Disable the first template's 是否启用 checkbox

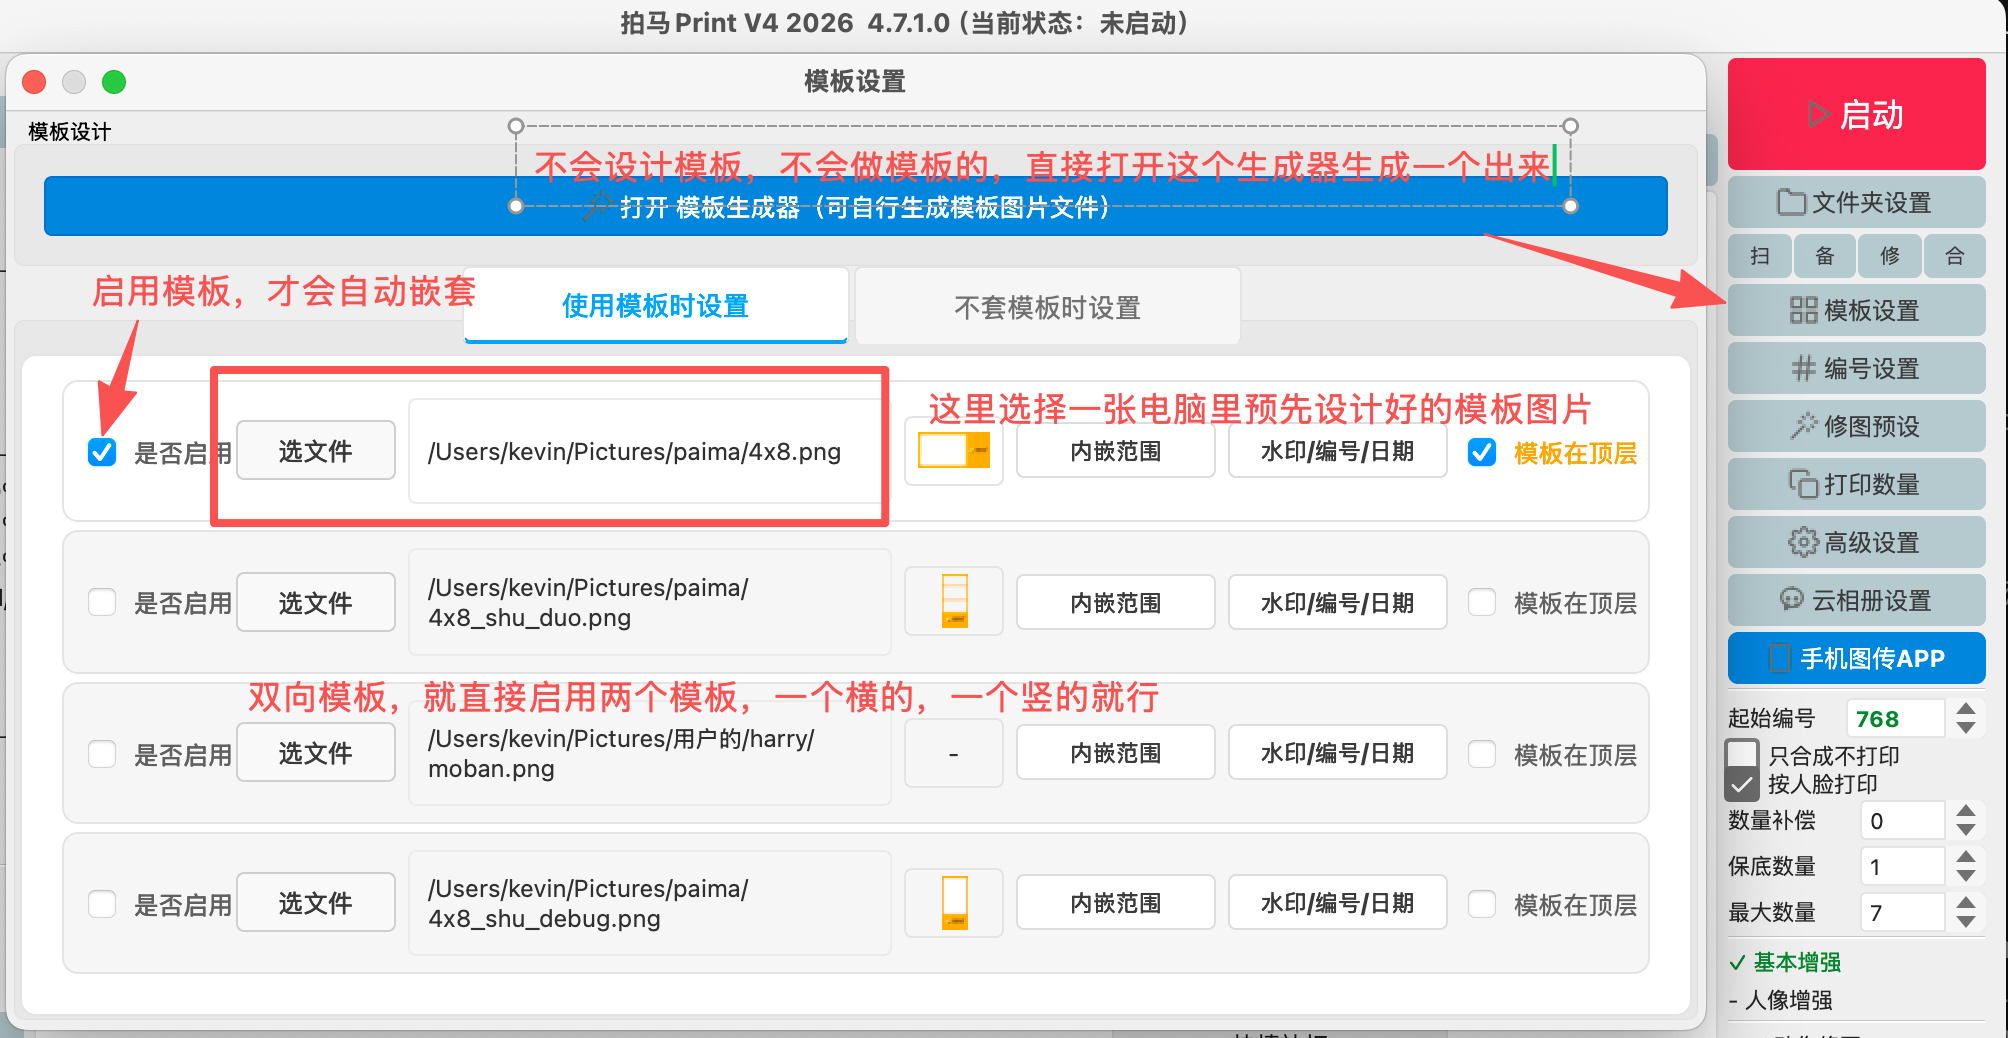(x=102, y=453)
